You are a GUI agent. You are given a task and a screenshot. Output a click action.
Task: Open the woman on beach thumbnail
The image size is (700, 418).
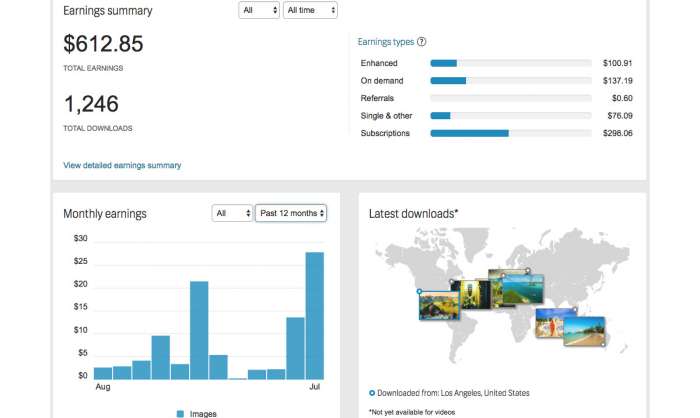point(550,322)
